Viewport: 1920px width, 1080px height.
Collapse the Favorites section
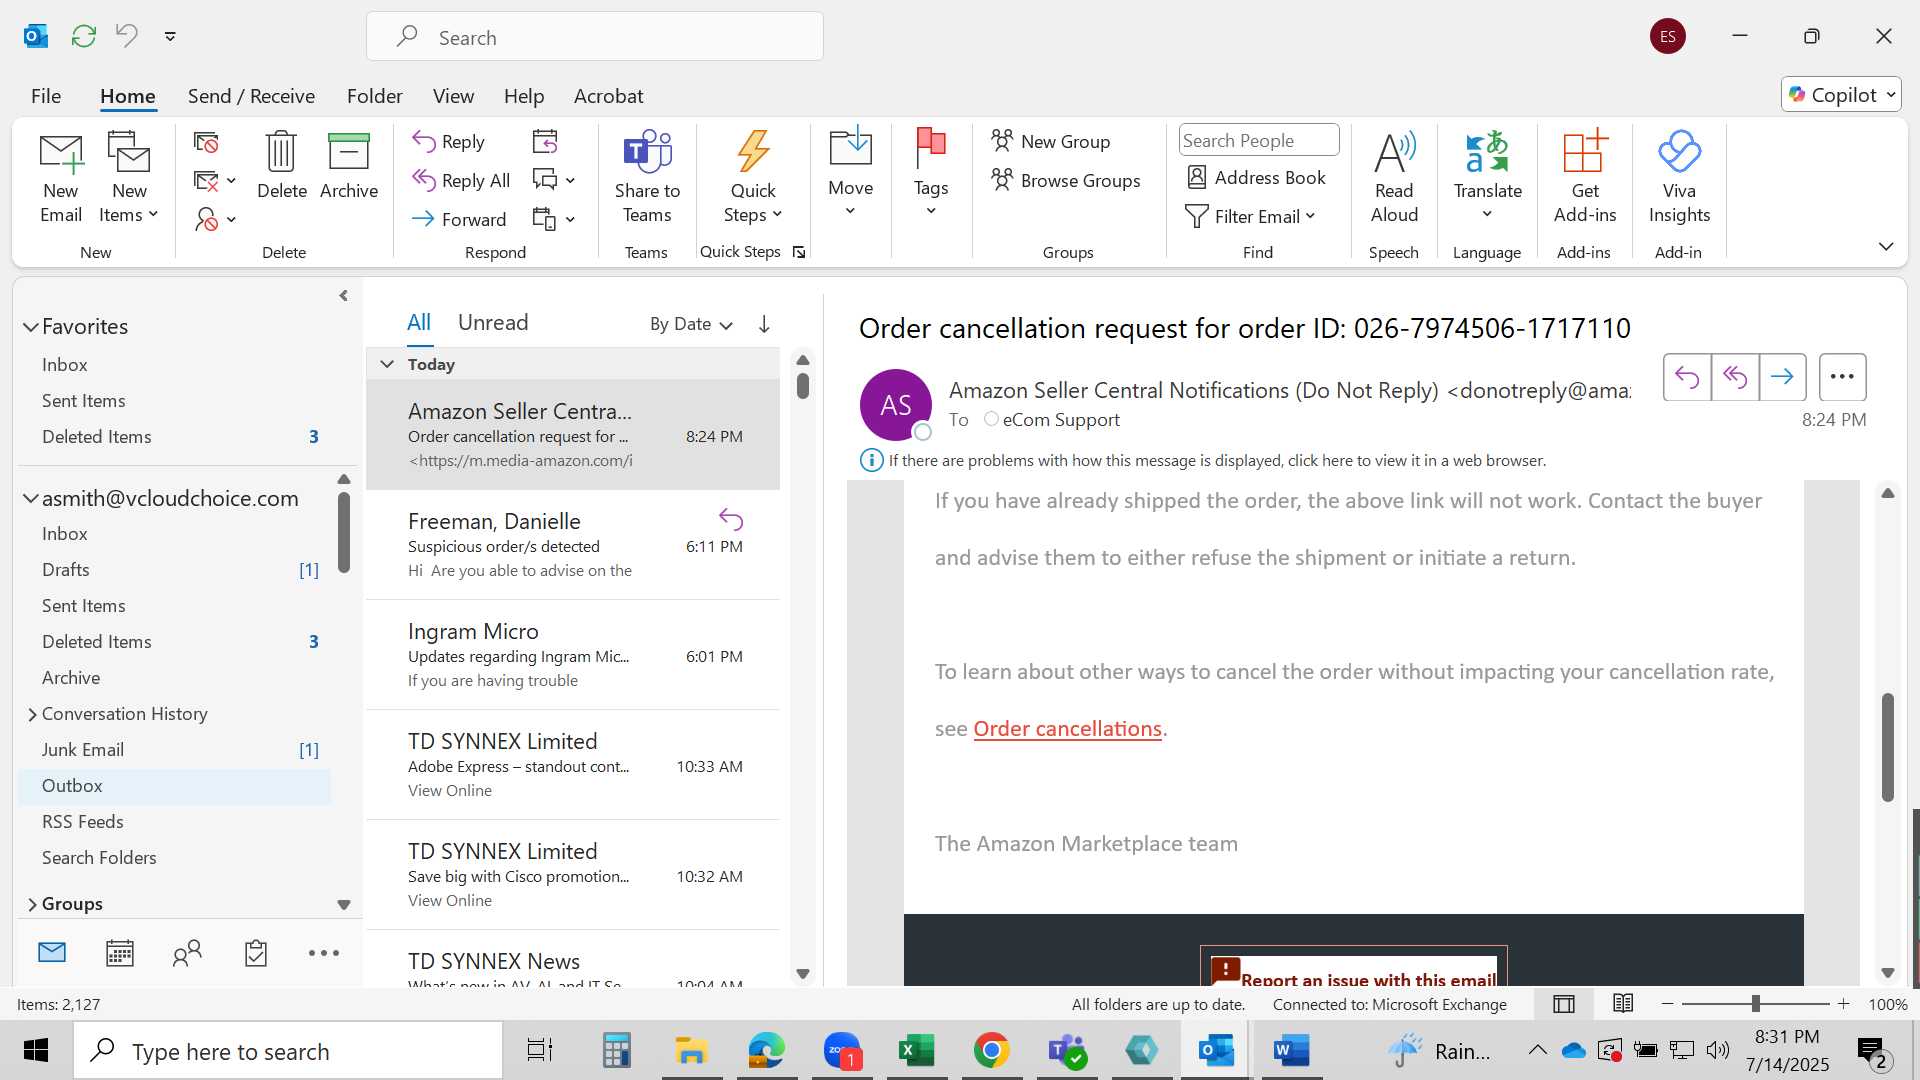coord(31,327)
